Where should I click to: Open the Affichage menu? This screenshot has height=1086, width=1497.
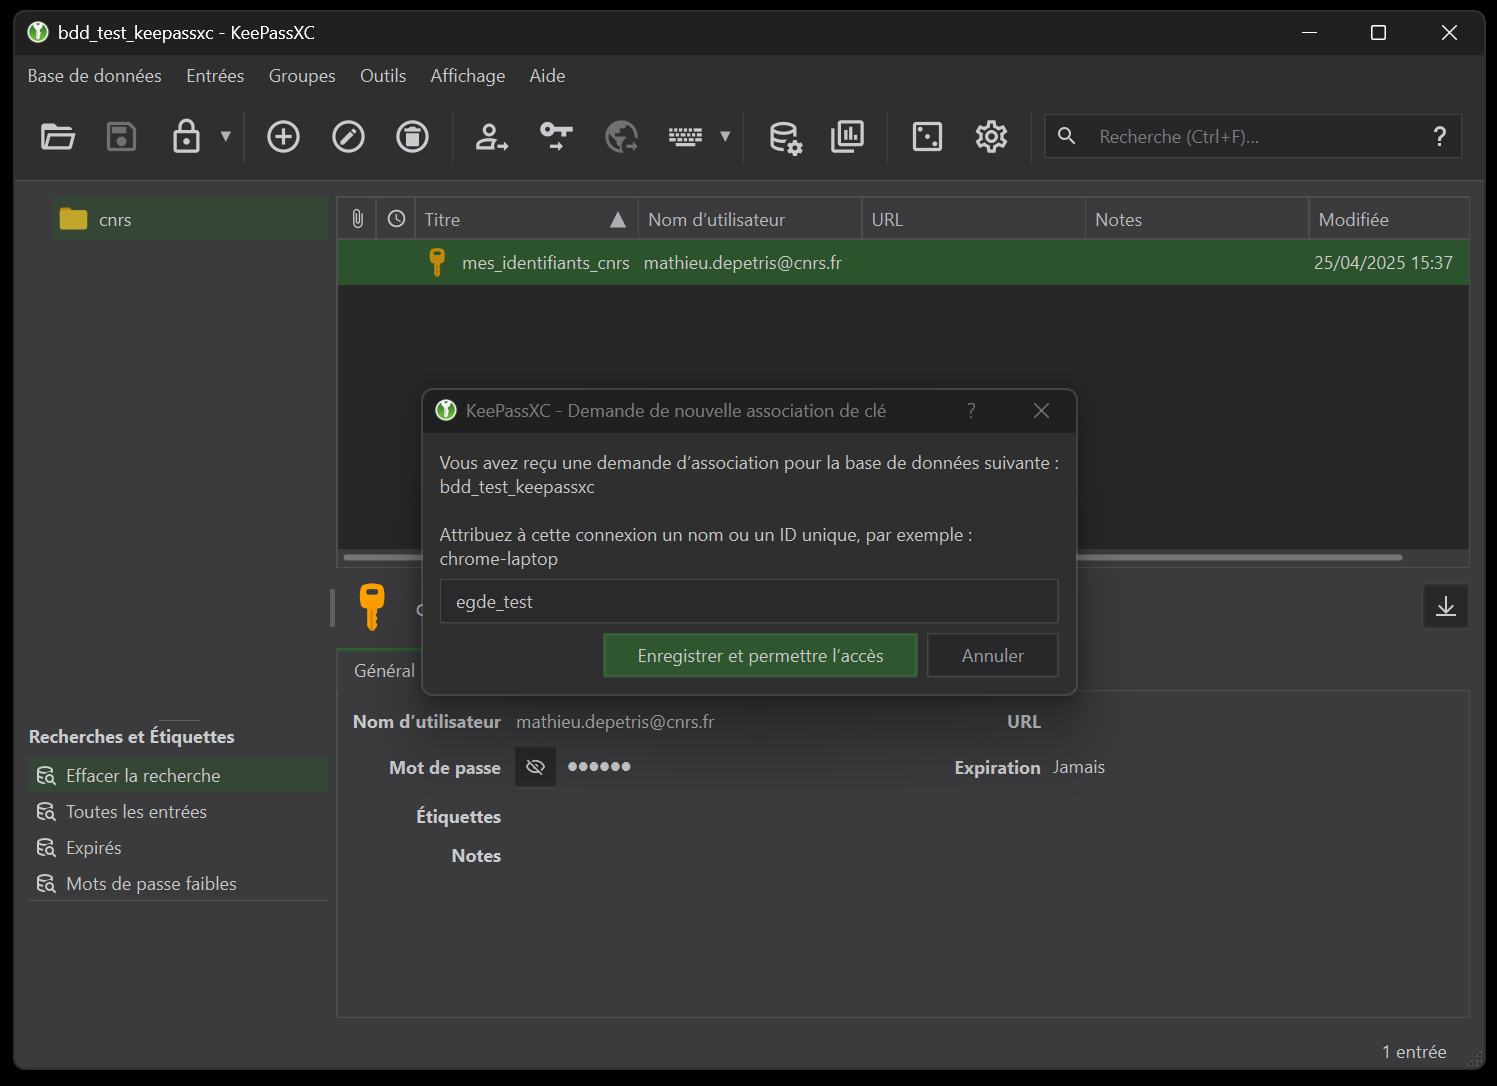tap(467, 76)
